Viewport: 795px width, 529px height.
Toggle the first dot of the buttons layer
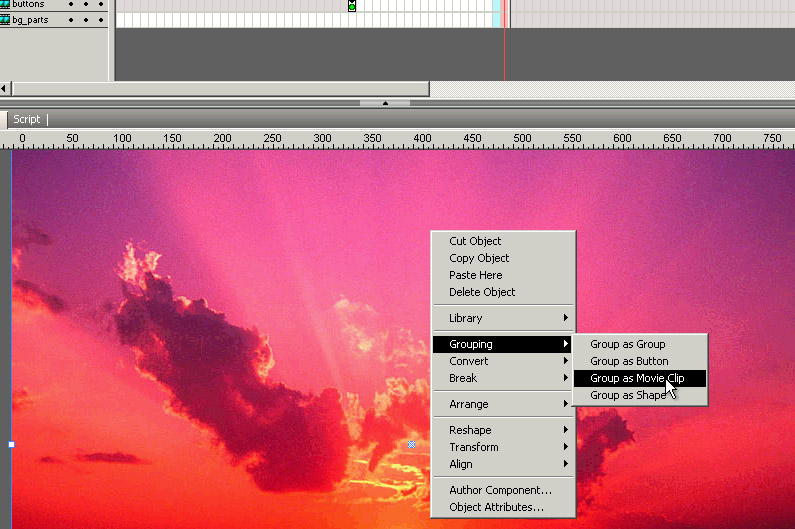71,5
